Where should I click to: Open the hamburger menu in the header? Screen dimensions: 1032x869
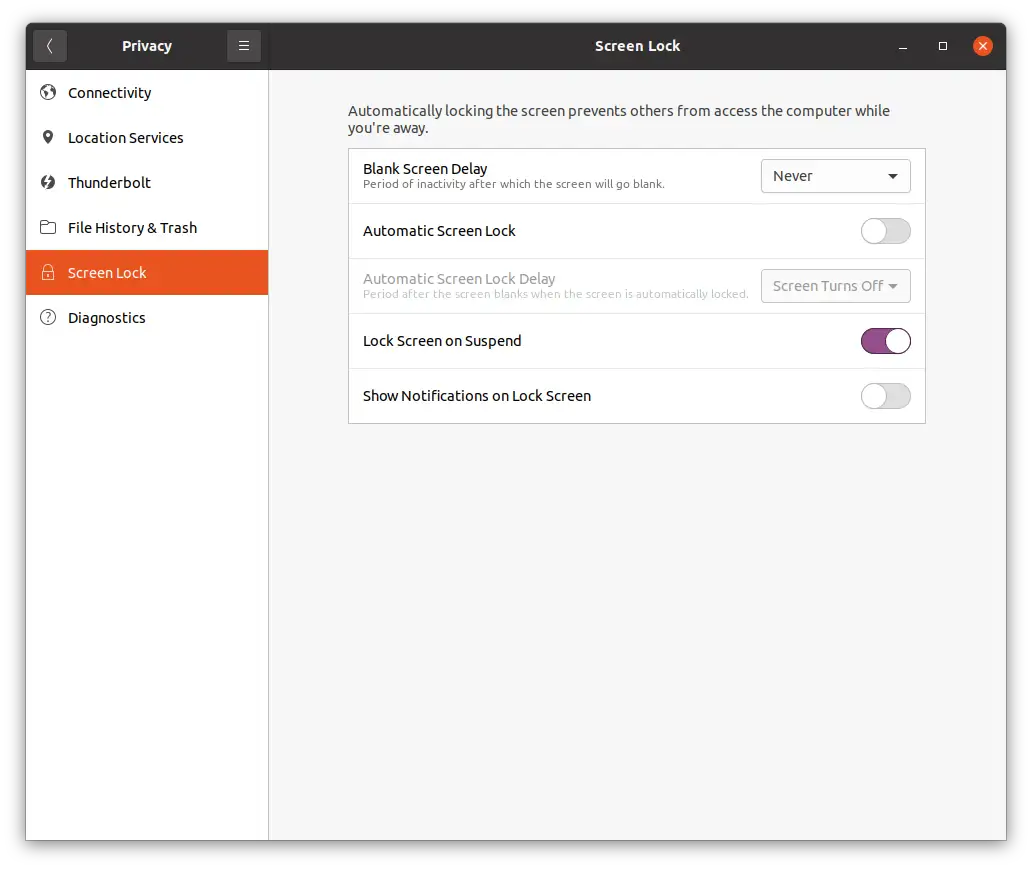coord(244,46)
